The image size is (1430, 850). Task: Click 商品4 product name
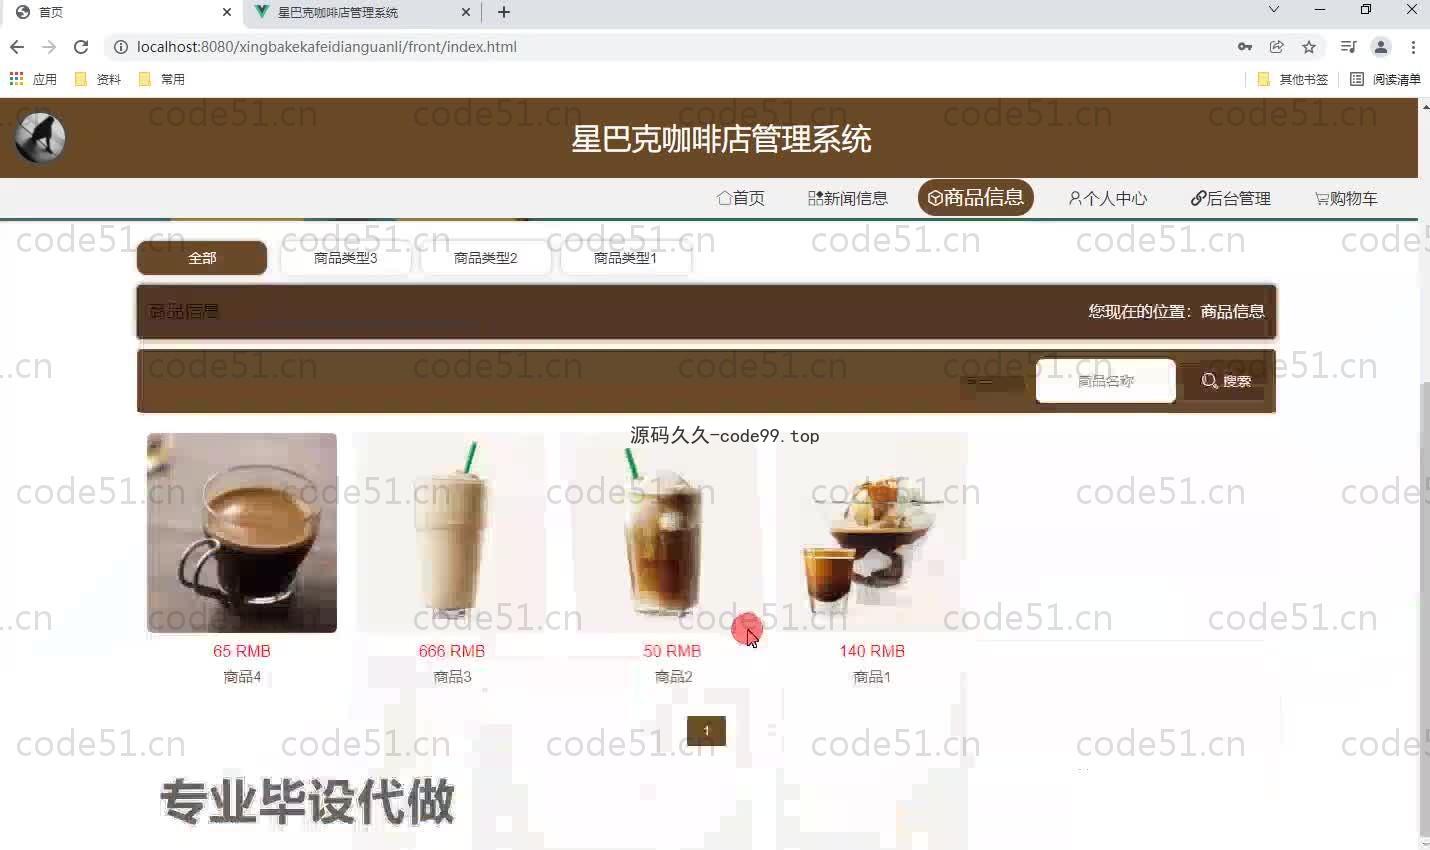(242, 677)
